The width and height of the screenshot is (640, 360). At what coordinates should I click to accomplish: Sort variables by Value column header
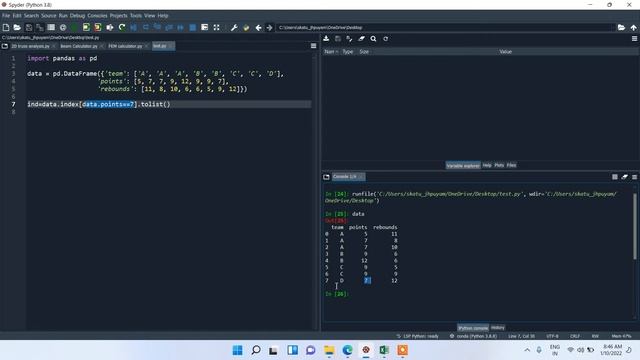505,52
